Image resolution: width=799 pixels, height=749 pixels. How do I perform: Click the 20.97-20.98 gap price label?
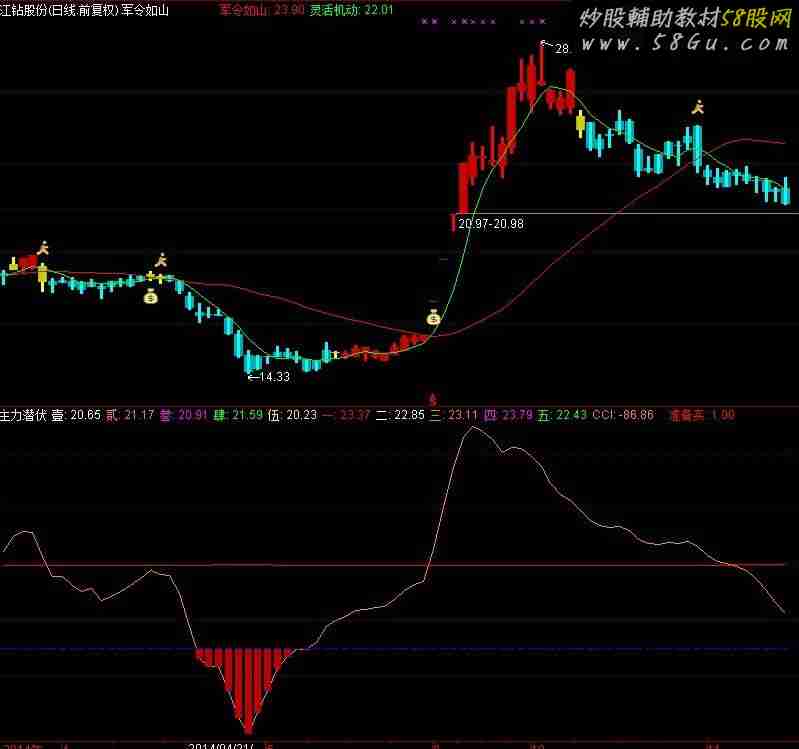[x=490, y=224]
